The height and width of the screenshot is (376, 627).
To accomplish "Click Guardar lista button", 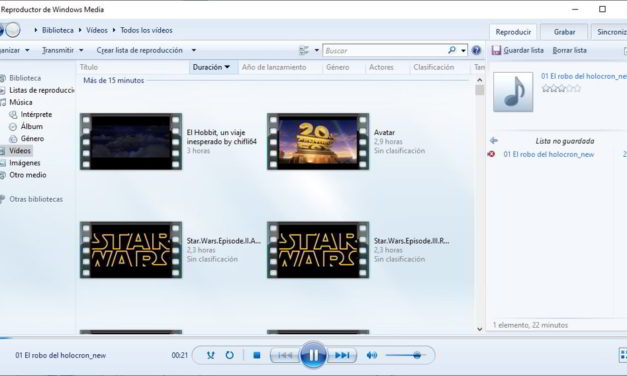I will [x=518, y=50].
